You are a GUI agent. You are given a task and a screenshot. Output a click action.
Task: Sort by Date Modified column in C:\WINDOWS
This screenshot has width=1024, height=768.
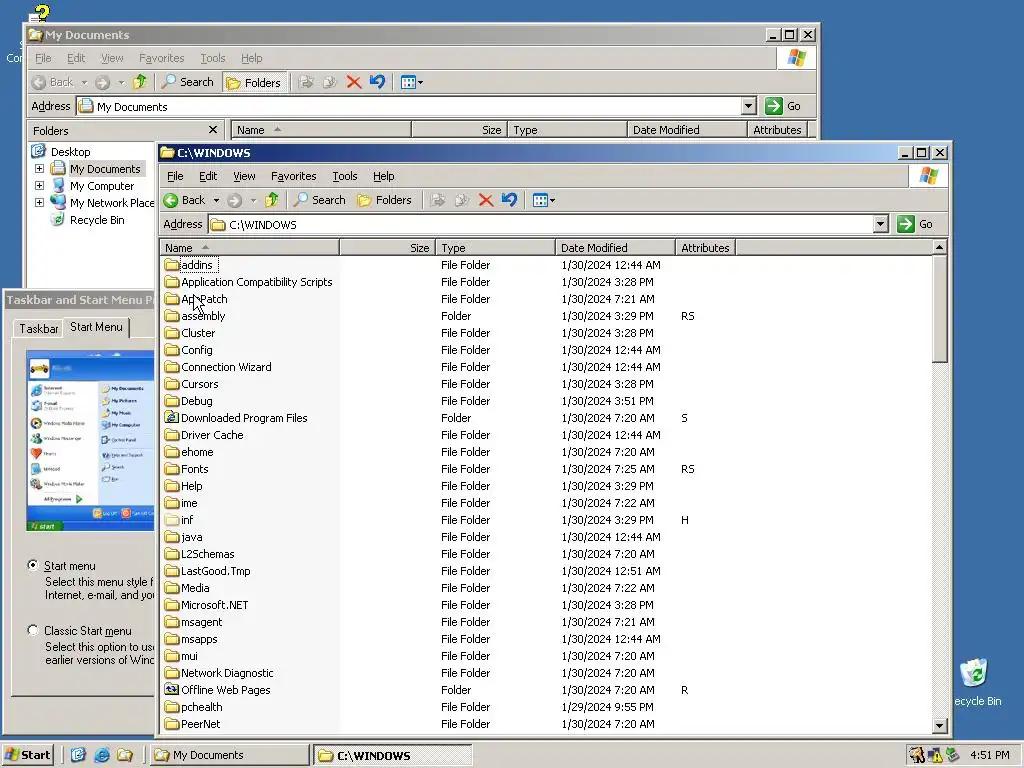click(x=615, y=248)
